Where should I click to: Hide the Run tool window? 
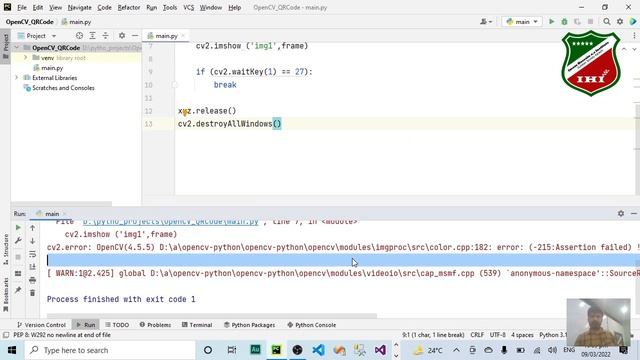(x=633, y=213)
